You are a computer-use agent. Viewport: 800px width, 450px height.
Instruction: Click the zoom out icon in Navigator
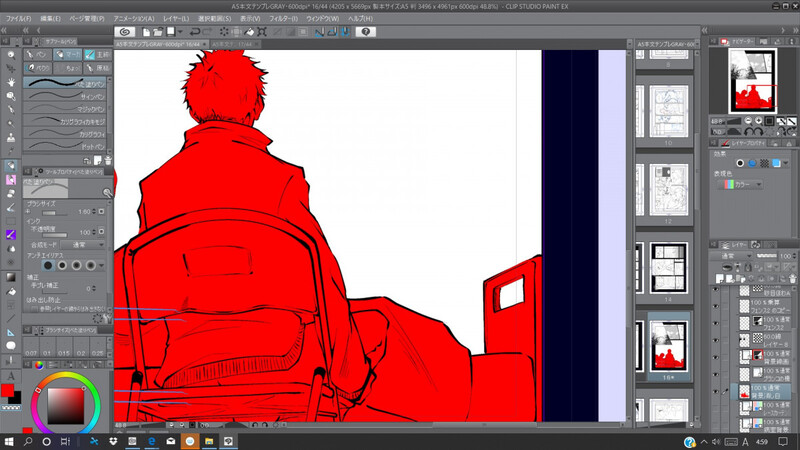point(748,121)
